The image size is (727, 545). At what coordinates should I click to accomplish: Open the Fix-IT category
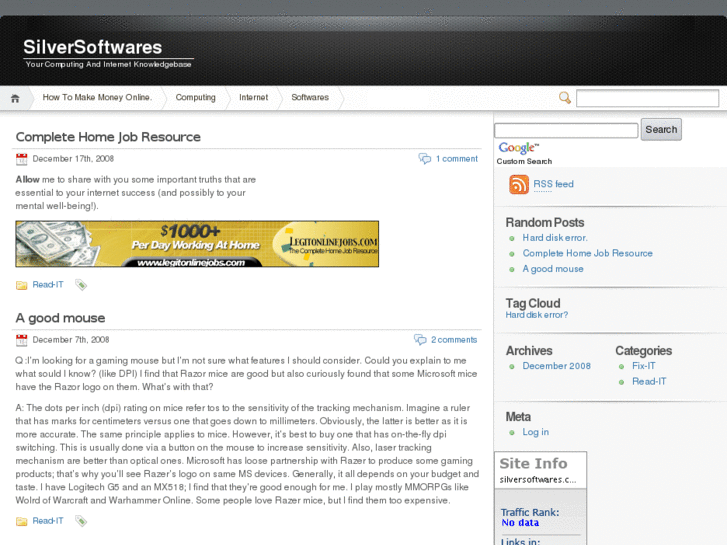644,366
